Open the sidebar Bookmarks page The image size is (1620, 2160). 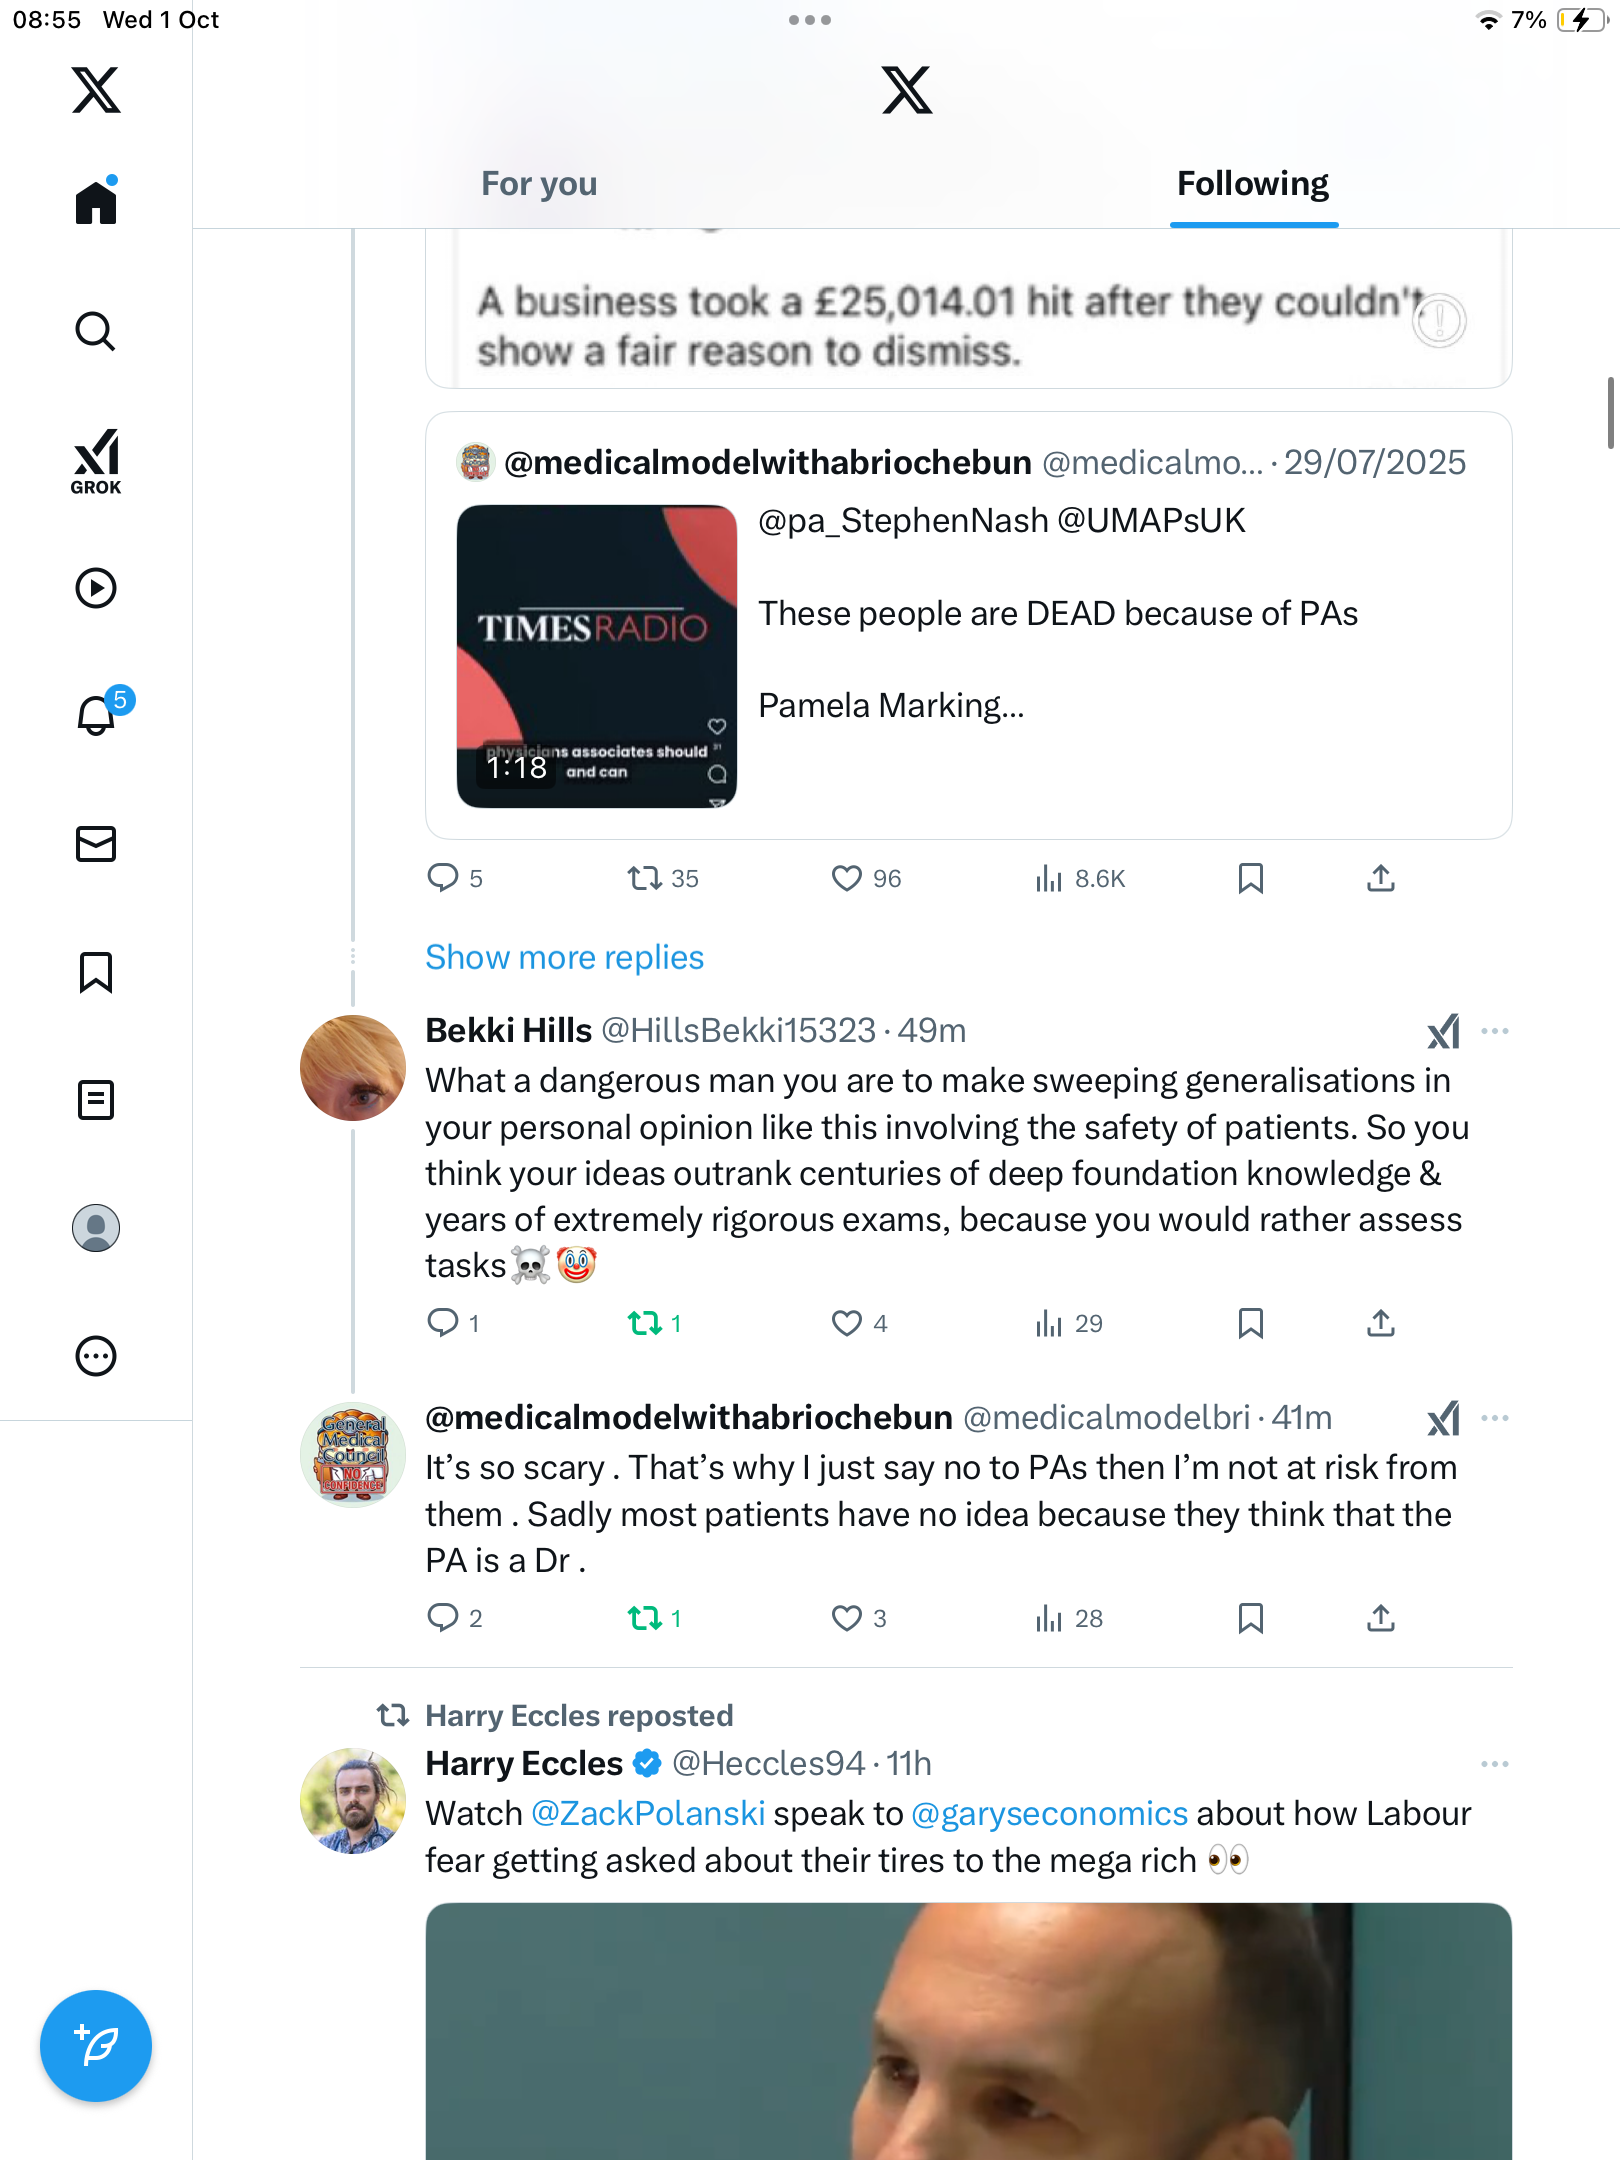click(x=96, y=972)
